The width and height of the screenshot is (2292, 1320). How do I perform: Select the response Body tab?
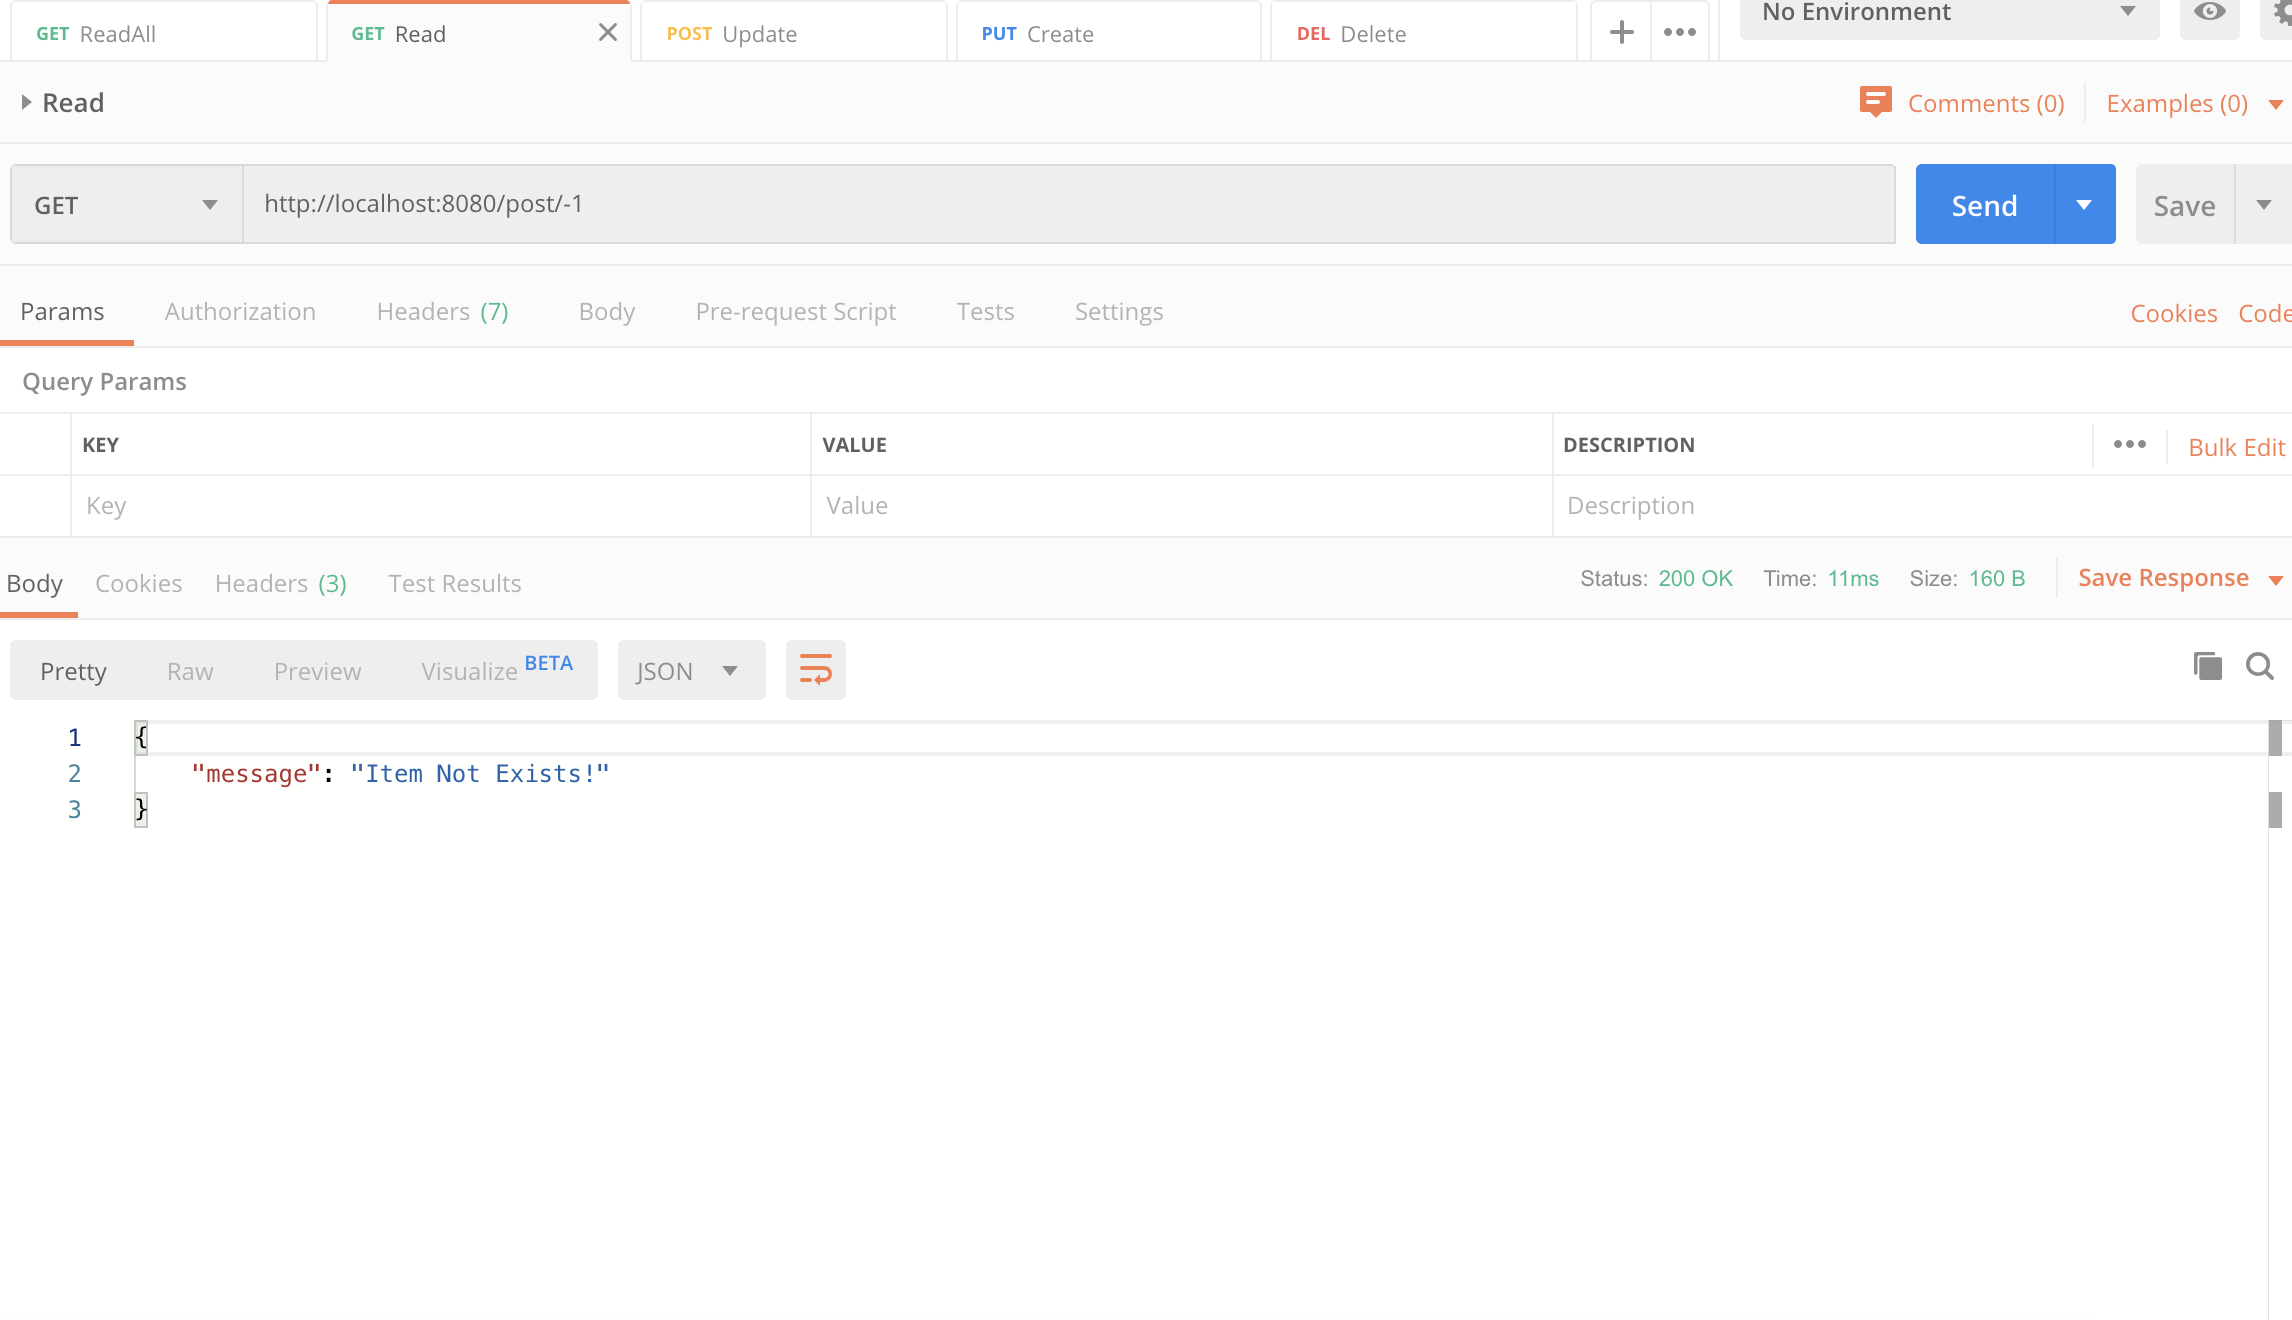[35, 583]
